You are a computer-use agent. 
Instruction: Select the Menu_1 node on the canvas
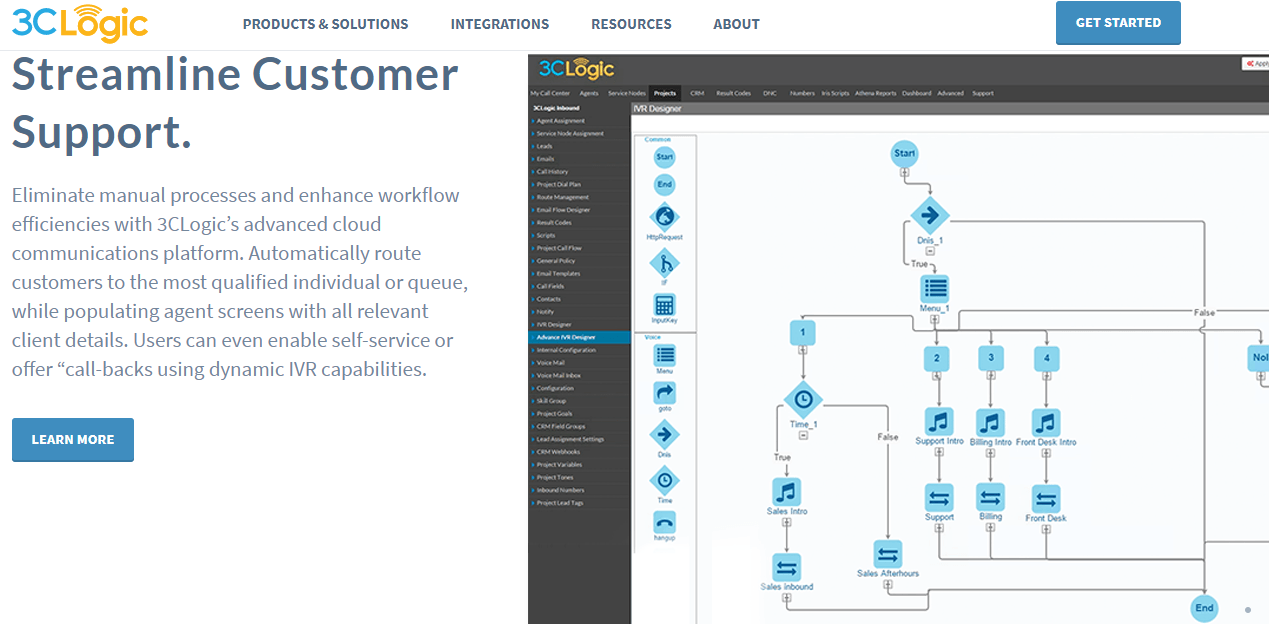click(x=935, y=289)
